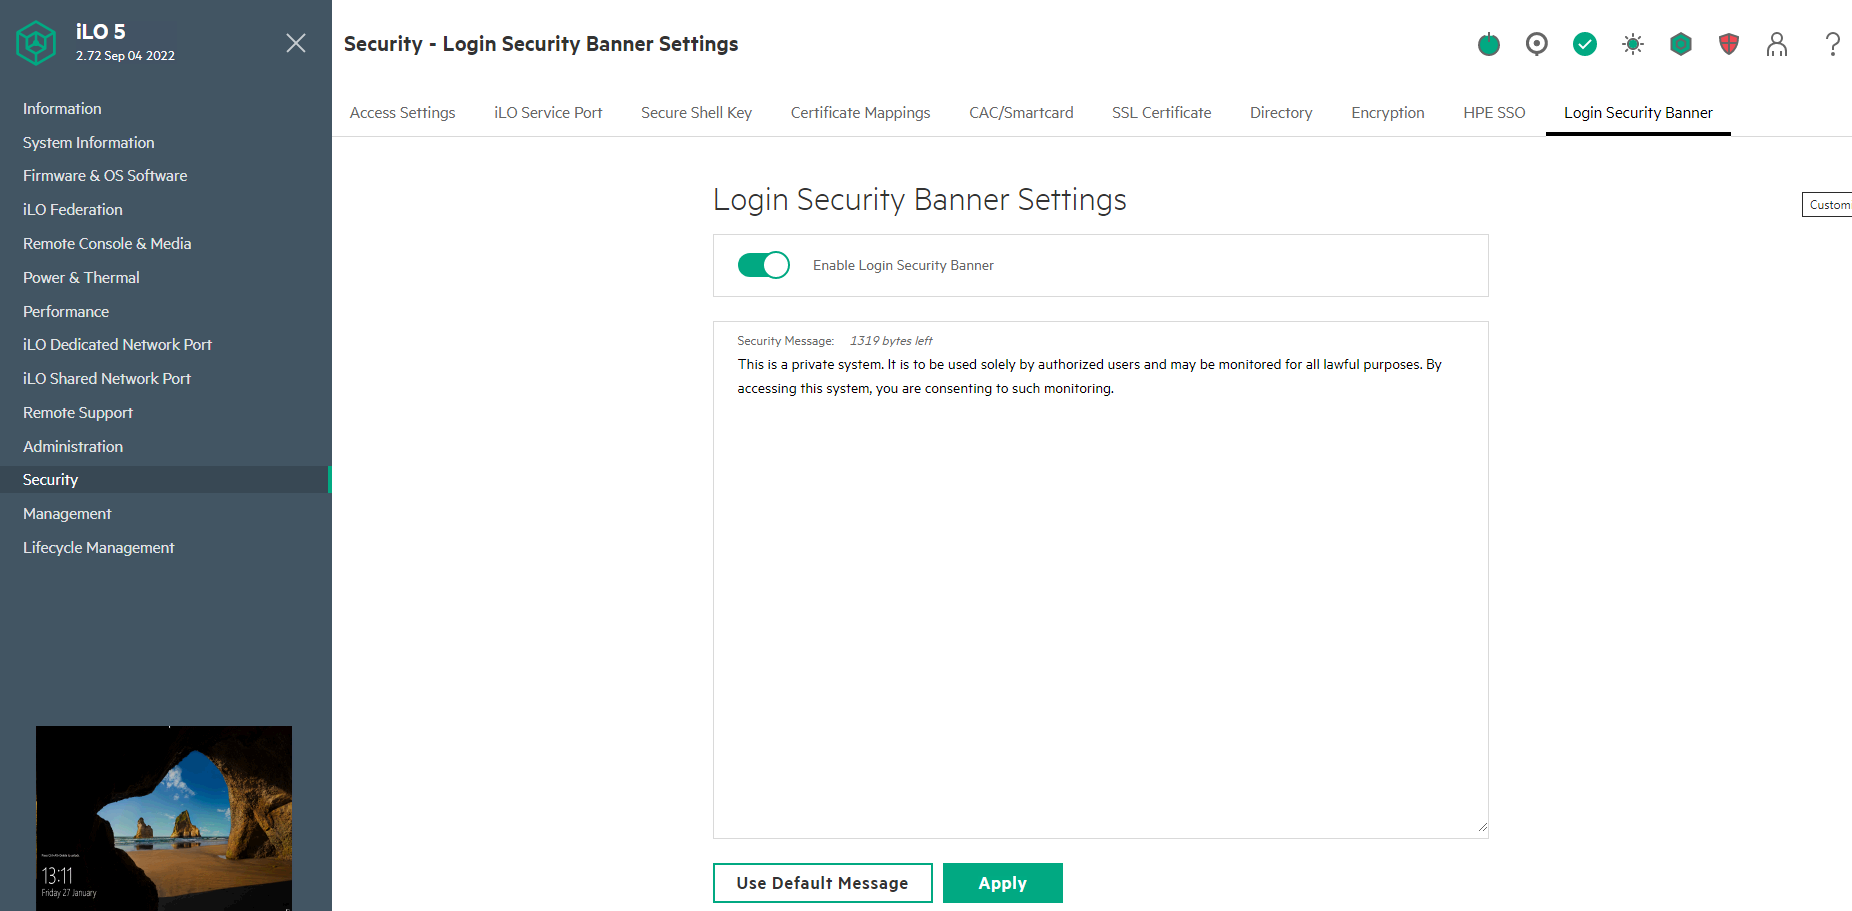
Task: Click the green checkmark health icon
Action: 1584,44
